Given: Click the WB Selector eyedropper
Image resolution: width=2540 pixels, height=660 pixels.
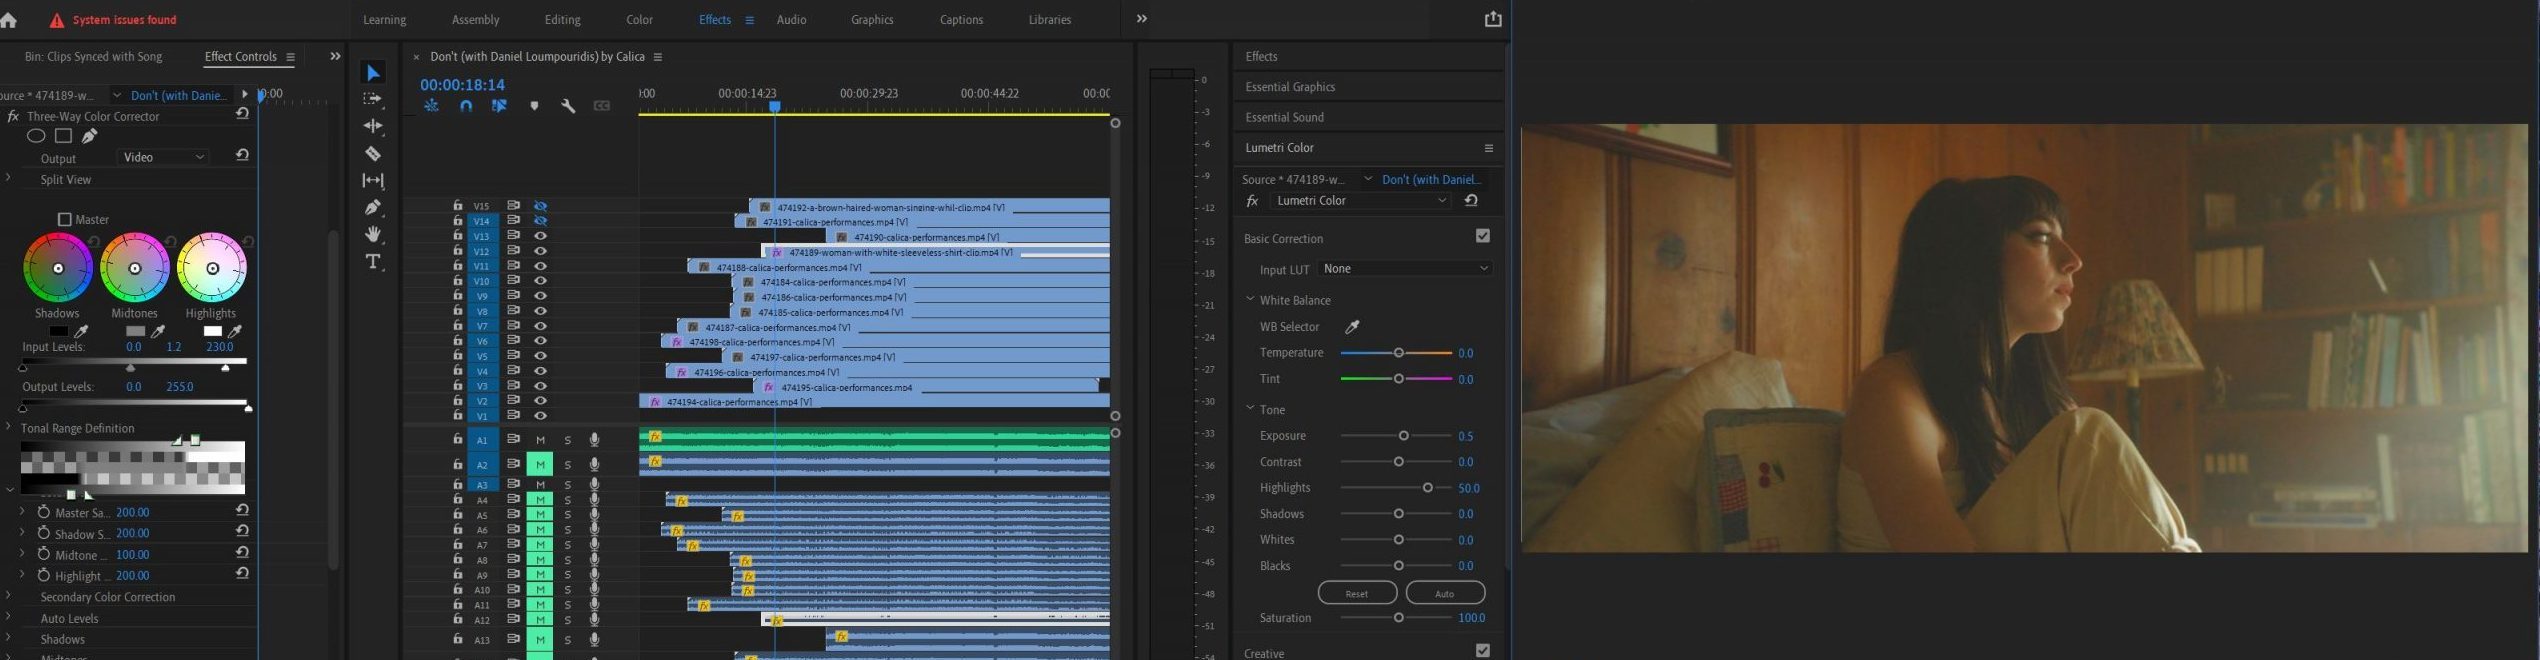Looking at the screenshot, I should (x=1352, y=327).
